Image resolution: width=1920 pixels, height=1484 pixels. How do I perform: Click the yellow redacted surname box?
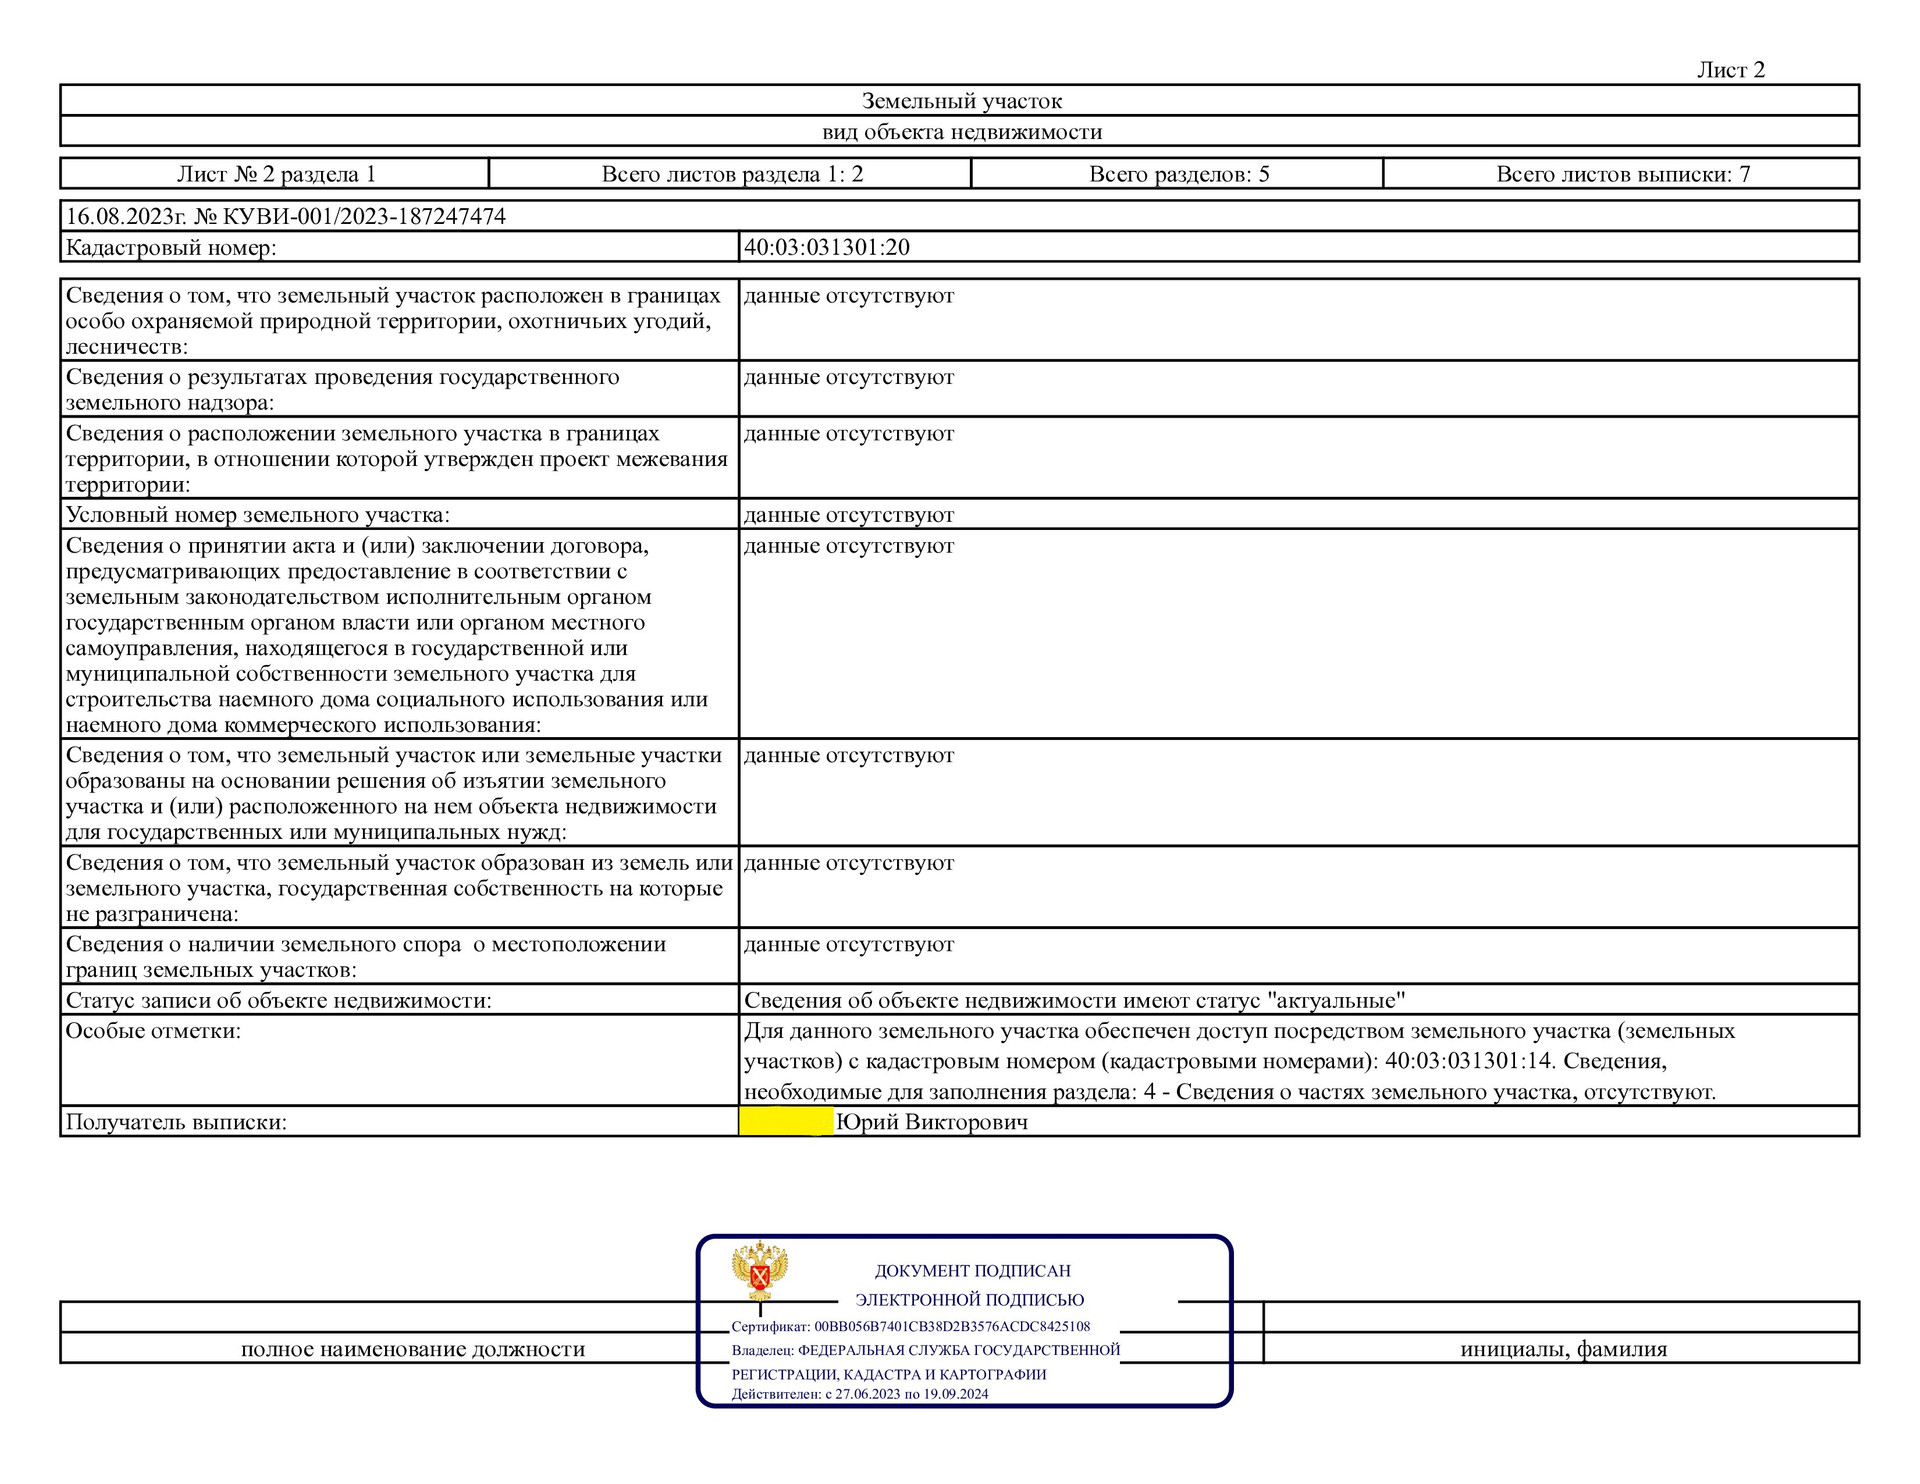[x=786, y=1122]
